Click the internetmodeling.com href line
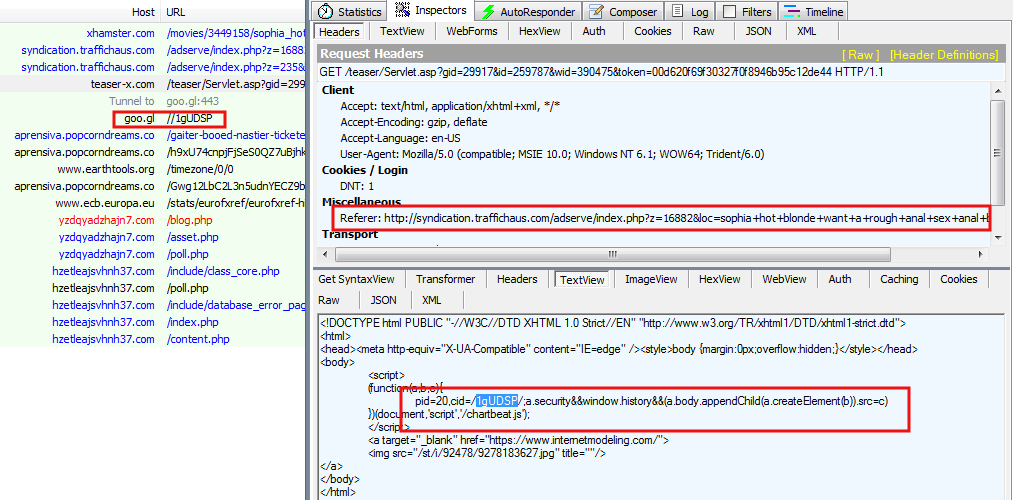1013x500 pixels. pyautogui.click(x=519, y=441)
